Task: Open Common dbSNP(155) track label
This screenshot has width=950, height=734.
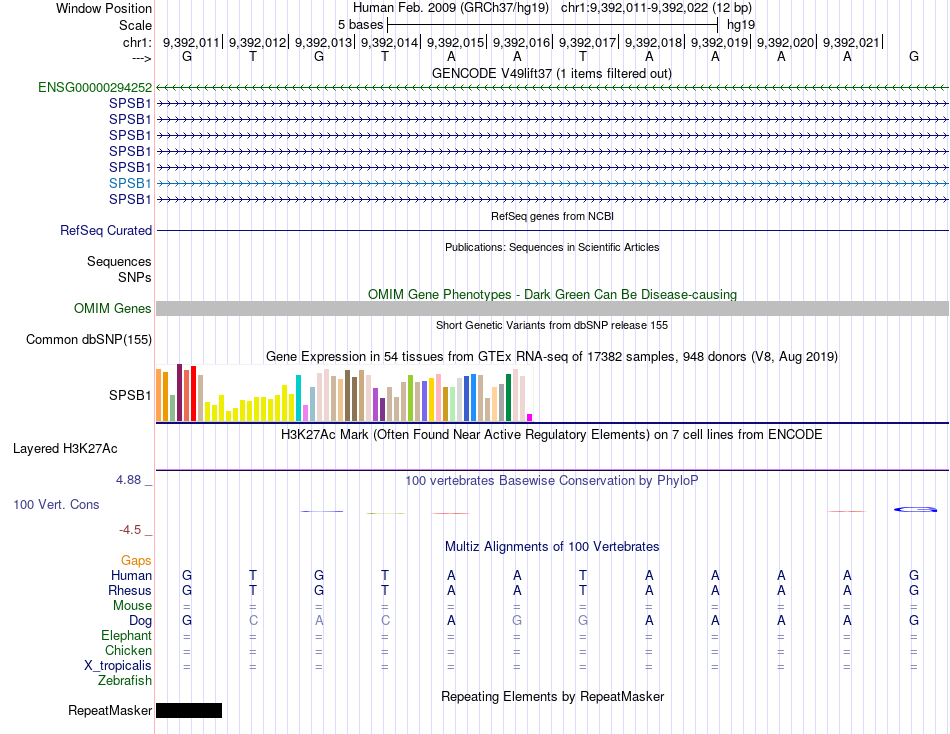Action: coord(88,339)
